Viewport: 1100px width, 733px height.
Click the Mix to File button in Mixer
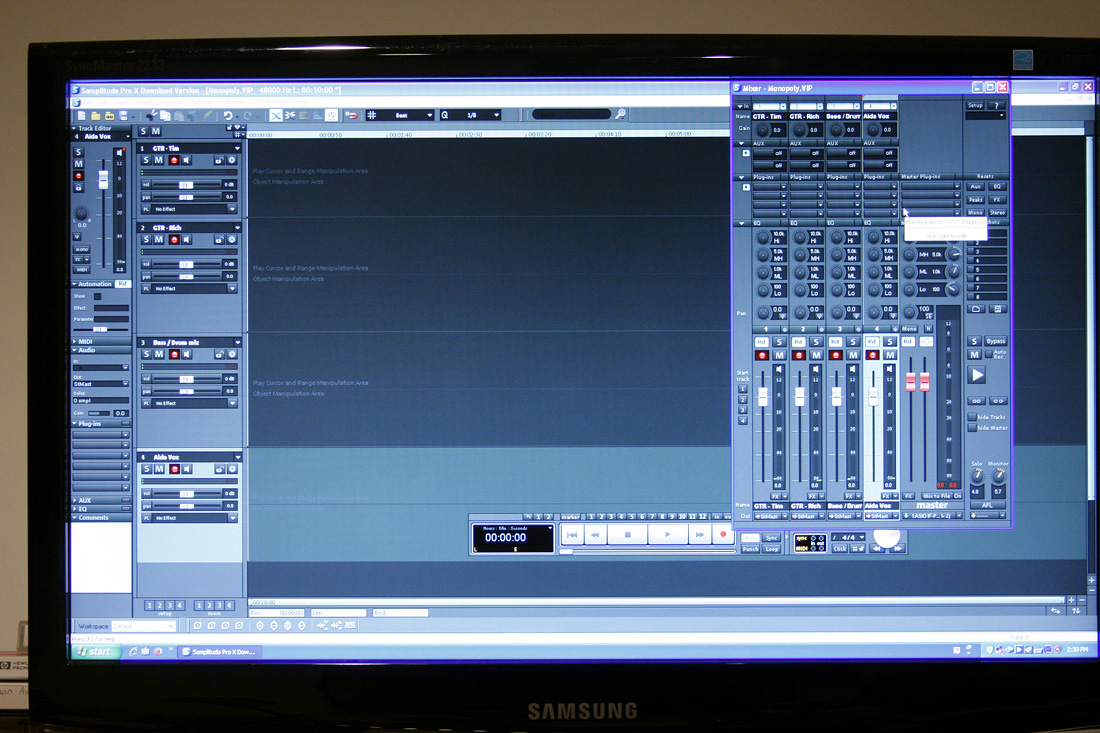[x=937, y=496]
